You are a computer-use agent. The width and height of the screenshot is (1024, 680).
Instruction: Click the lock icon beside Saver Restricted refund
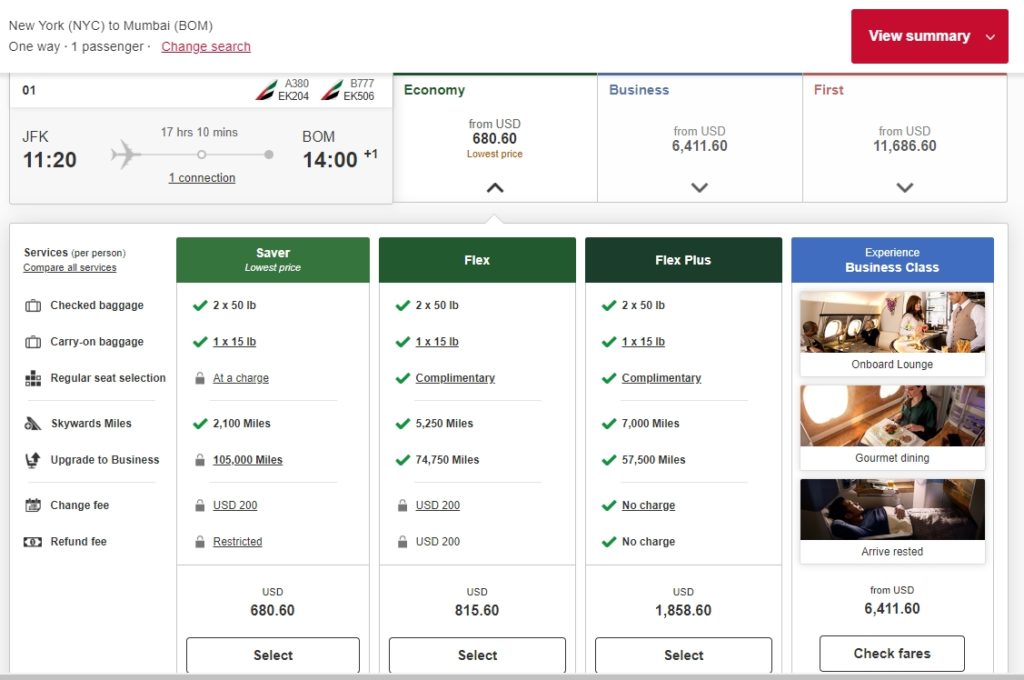click(x=199, y=542)
